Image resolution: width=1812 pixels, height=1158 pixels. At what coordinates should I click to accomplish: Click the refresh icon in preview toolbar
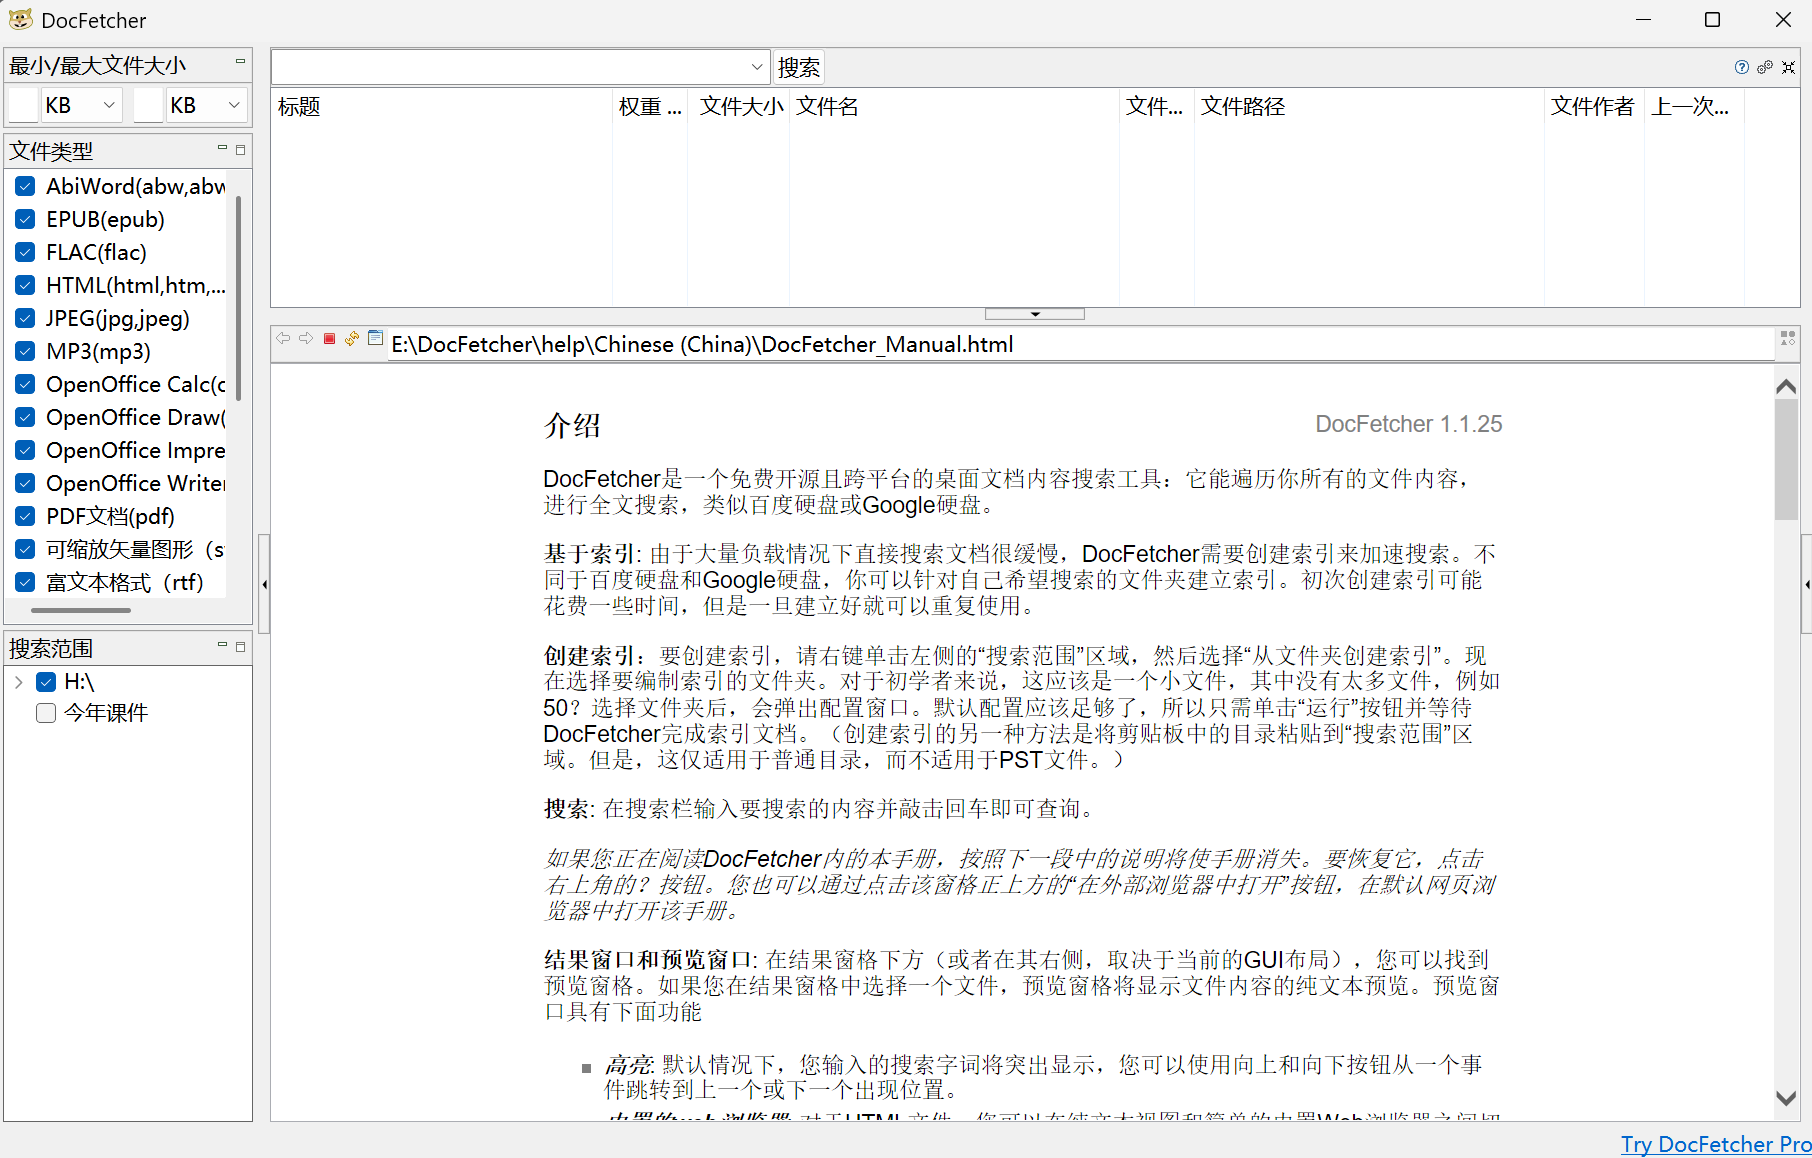(x=352, y=339)
